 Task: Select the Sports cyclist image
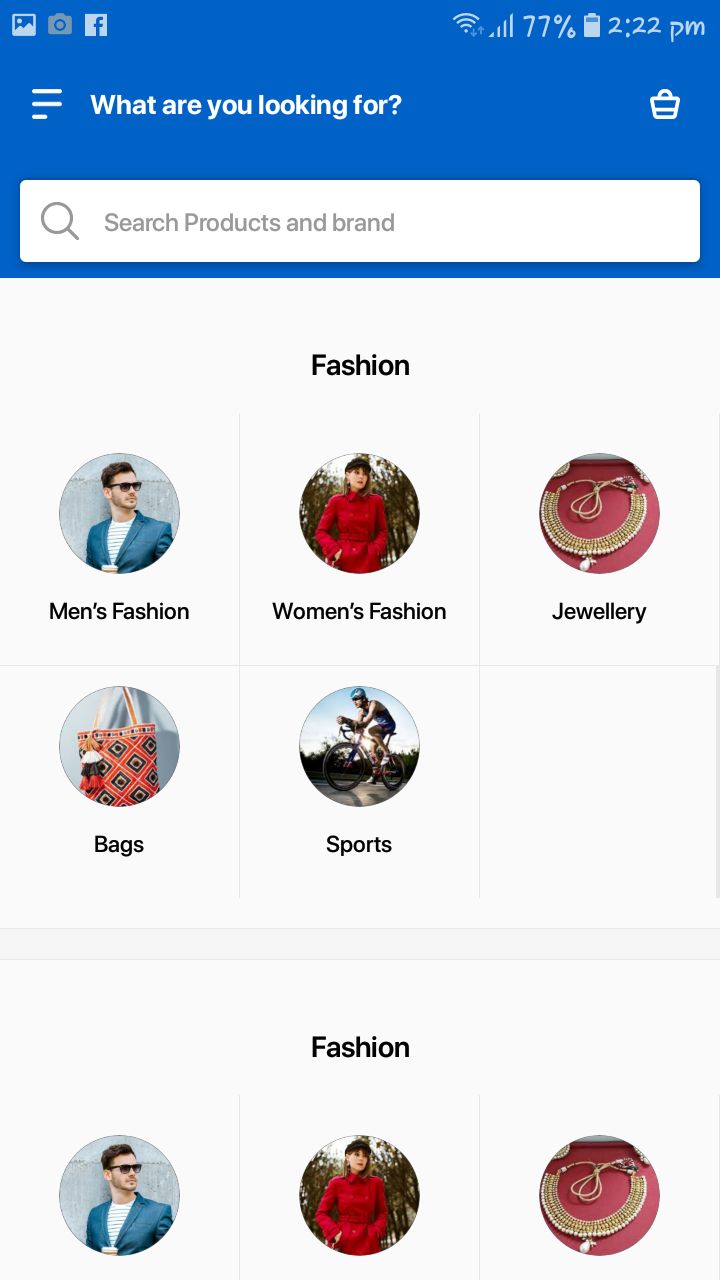359,746
